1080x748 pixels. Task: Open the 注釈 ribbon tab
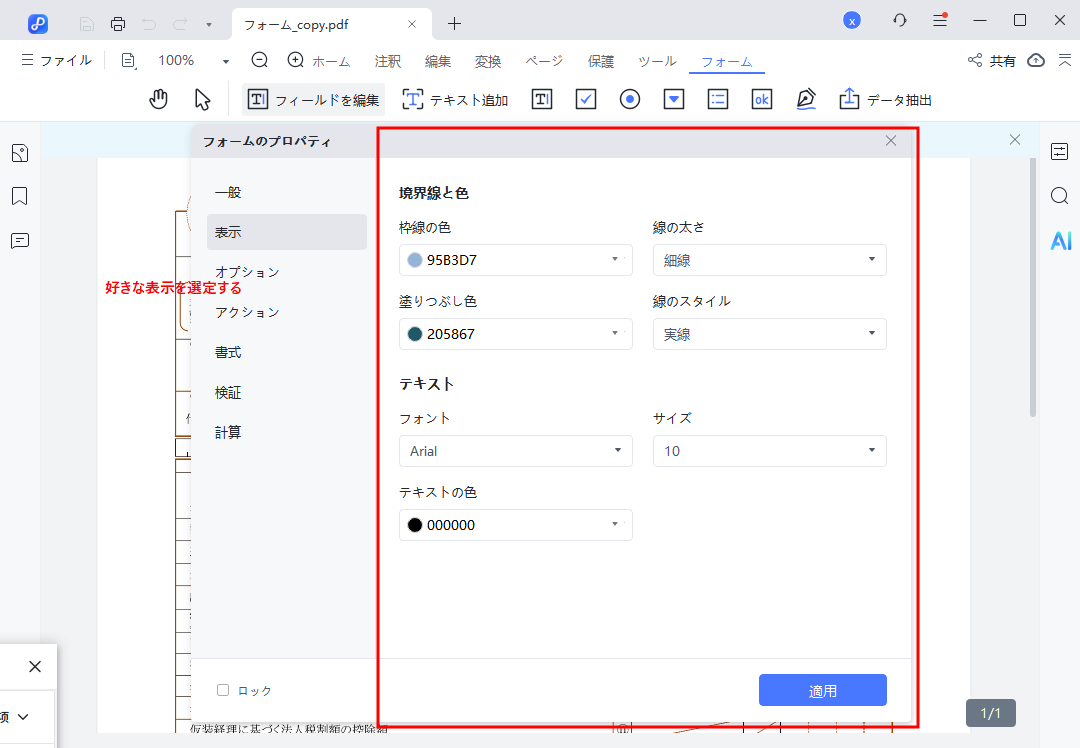click(387, 61)
